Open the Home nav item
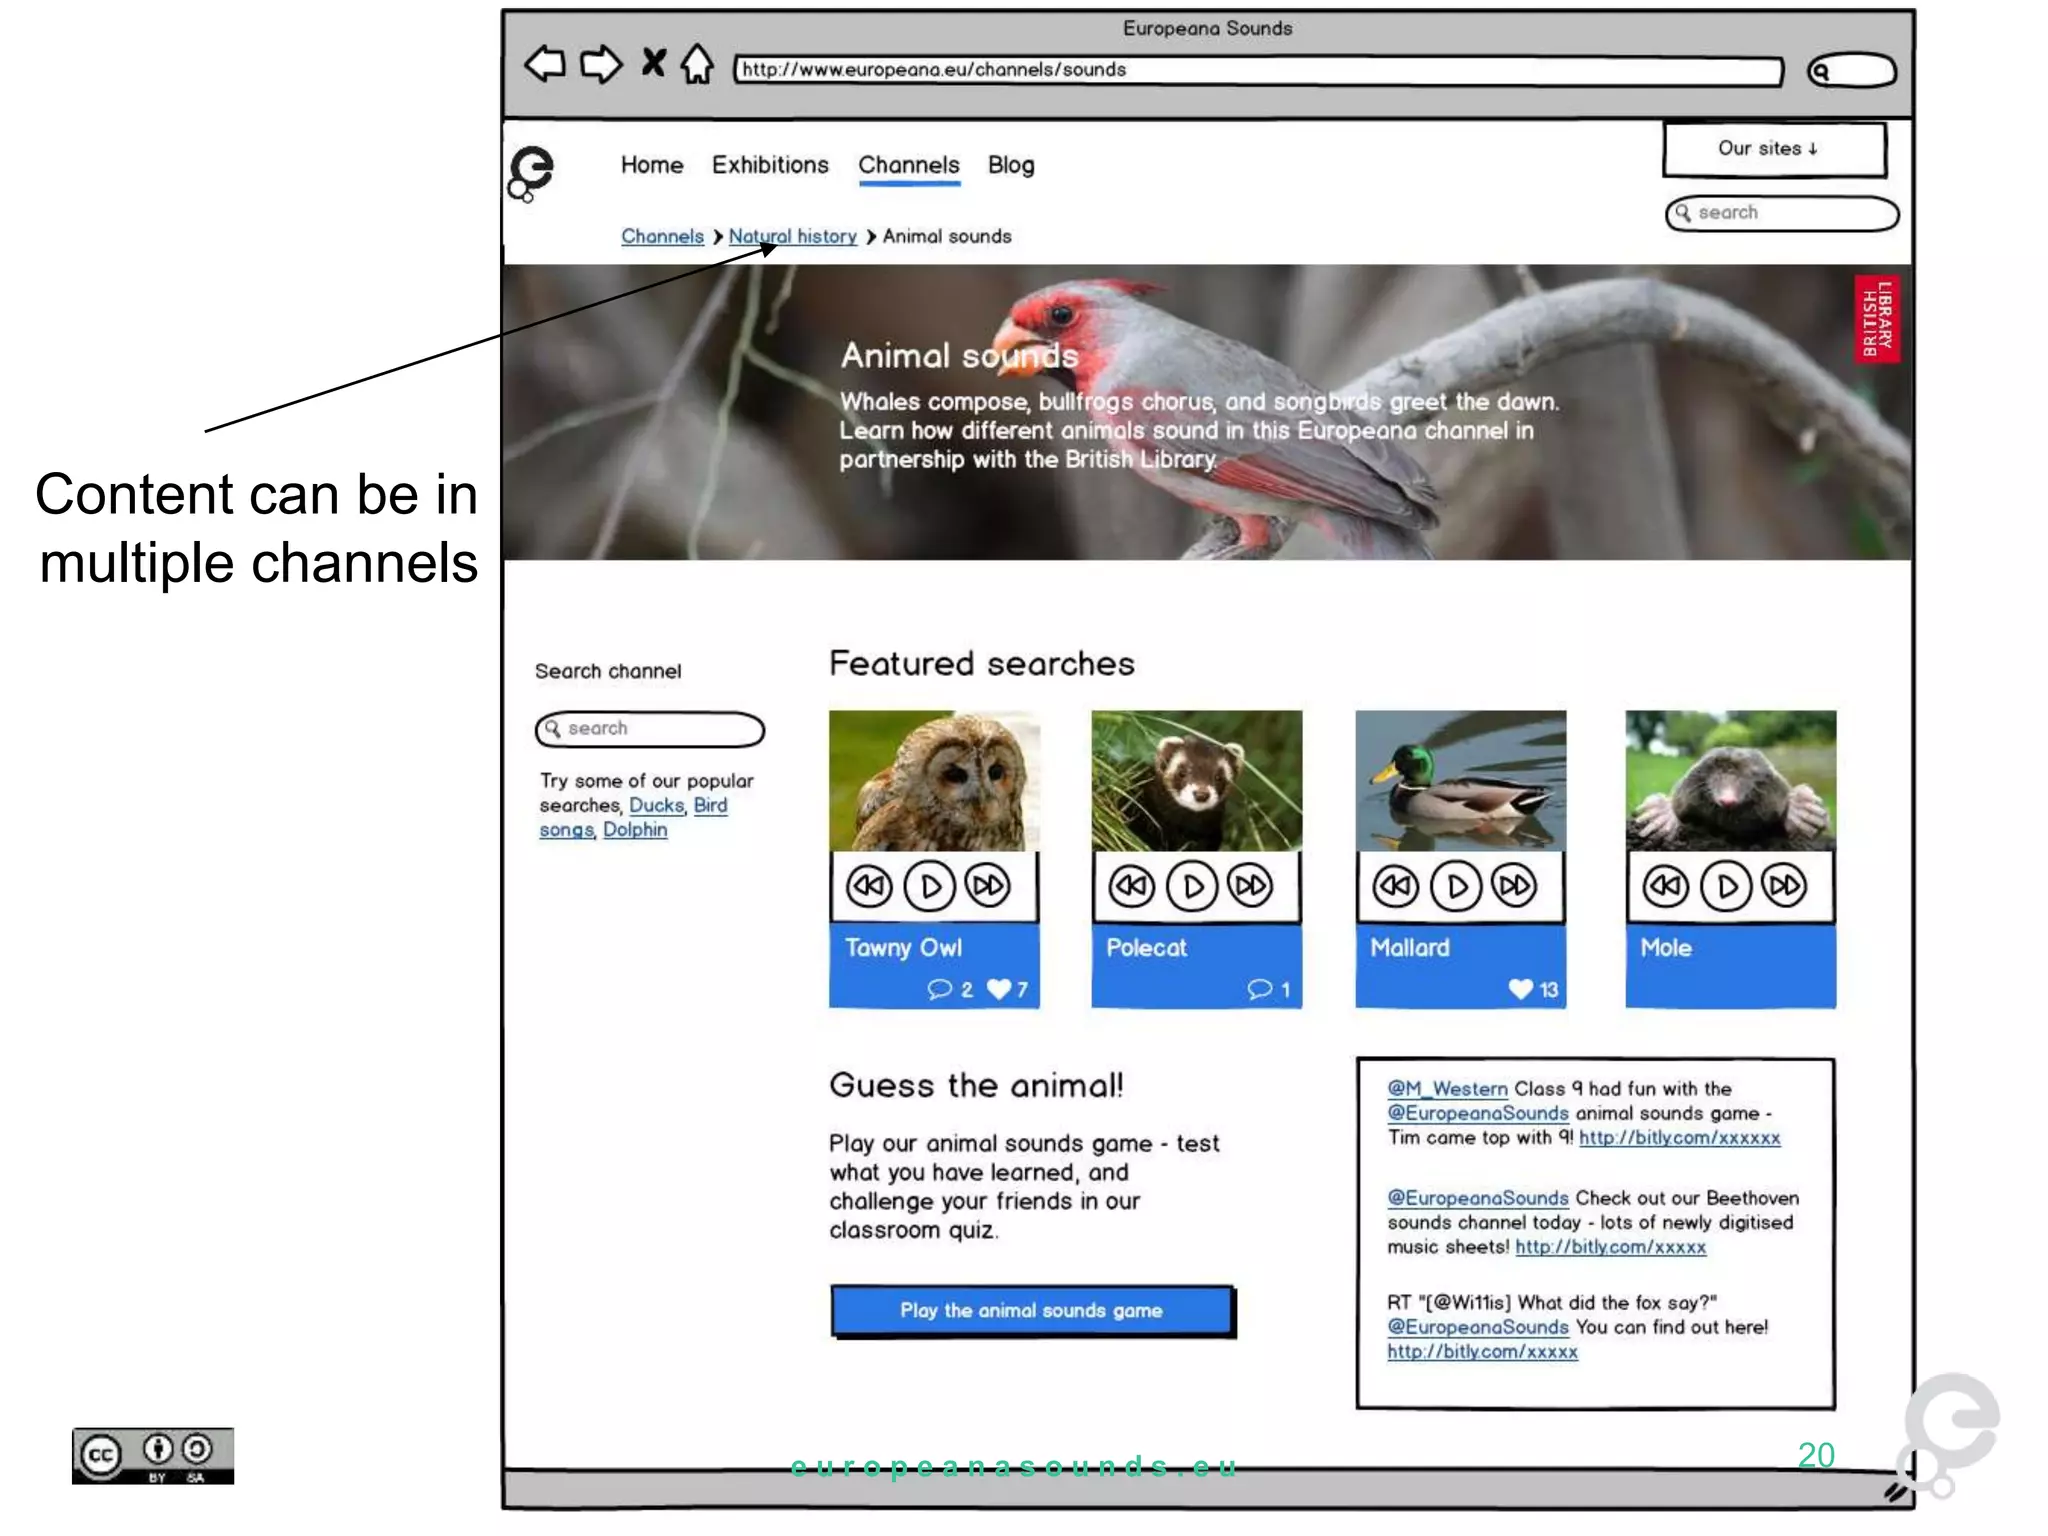2048x1536 pixels. pos(652,165)
